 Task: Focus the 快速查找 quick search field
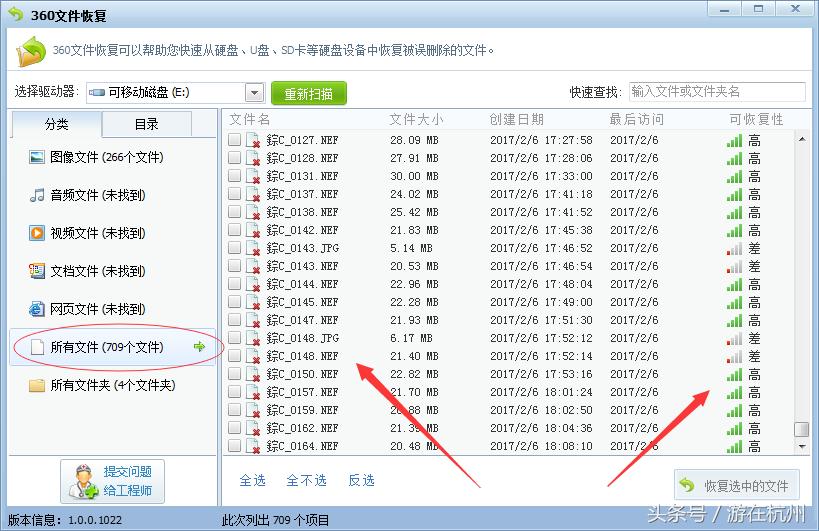pyautogui.click(x=717, y=92)
